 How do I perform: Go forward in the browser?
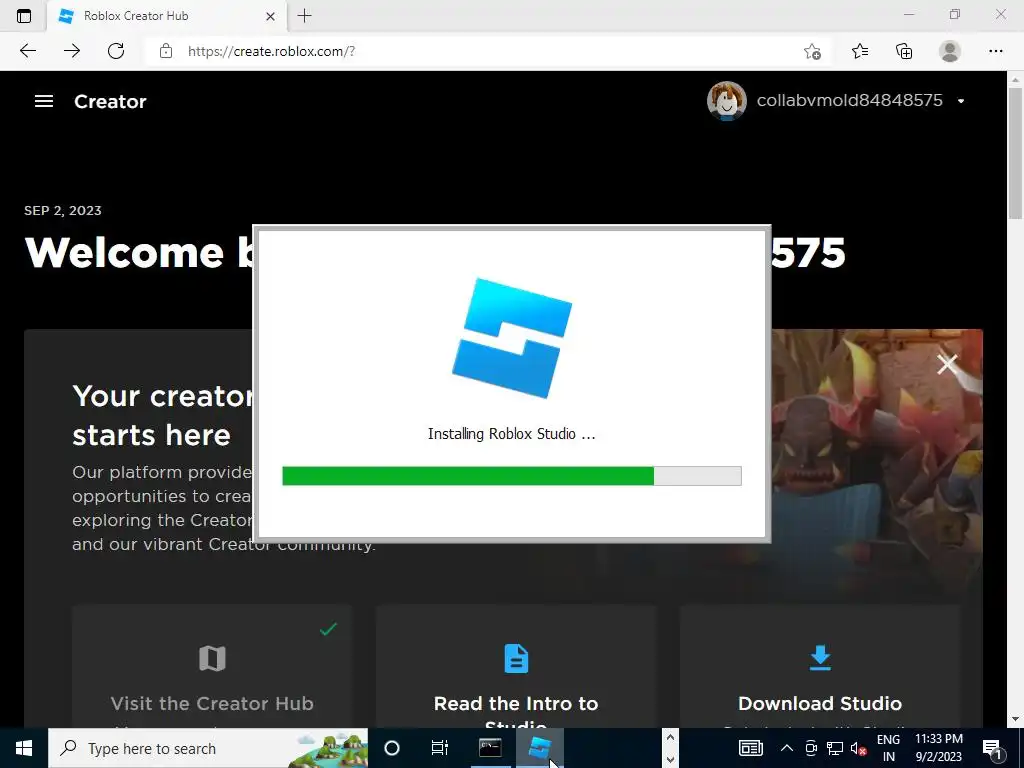(72, 51)
